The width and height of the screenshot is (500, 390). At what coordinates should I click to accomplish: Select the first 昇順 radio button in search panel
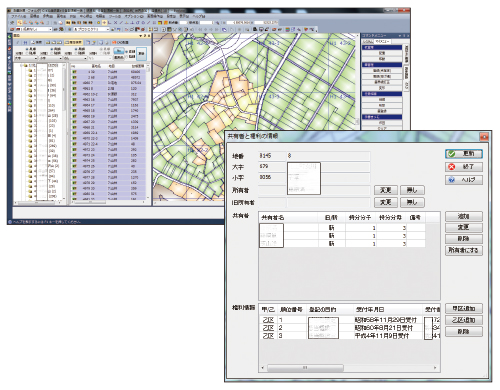point(27,49)
